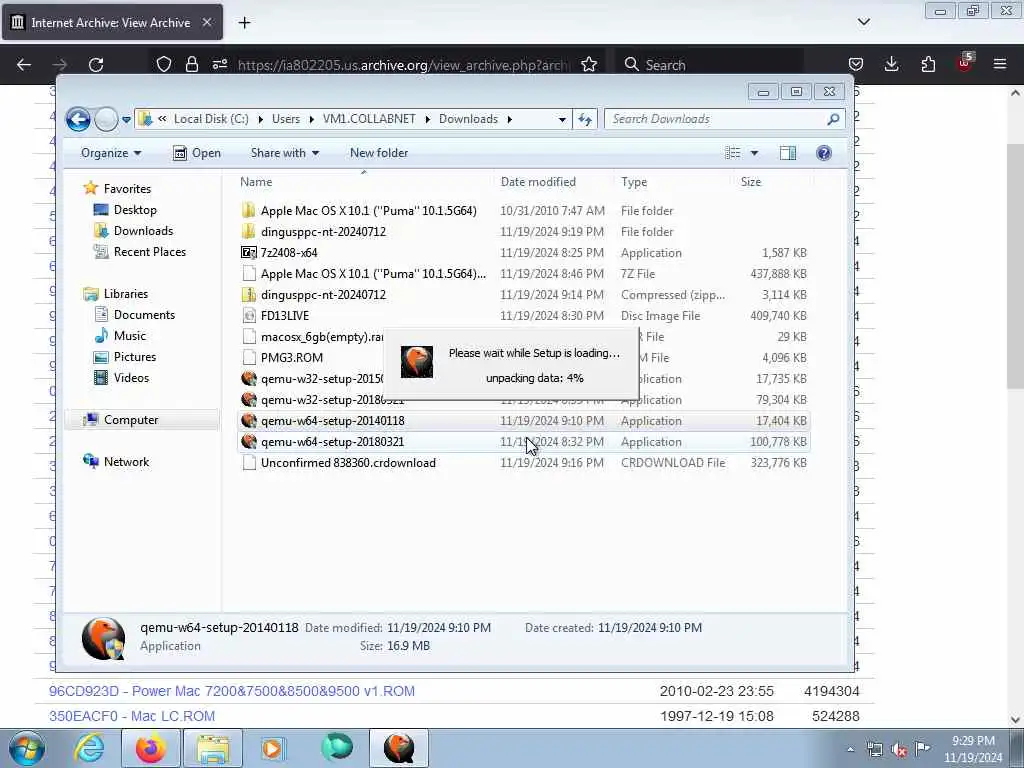
Task: Select Apple Mac OS X 10.1 folder
Action: pos(524,211)
